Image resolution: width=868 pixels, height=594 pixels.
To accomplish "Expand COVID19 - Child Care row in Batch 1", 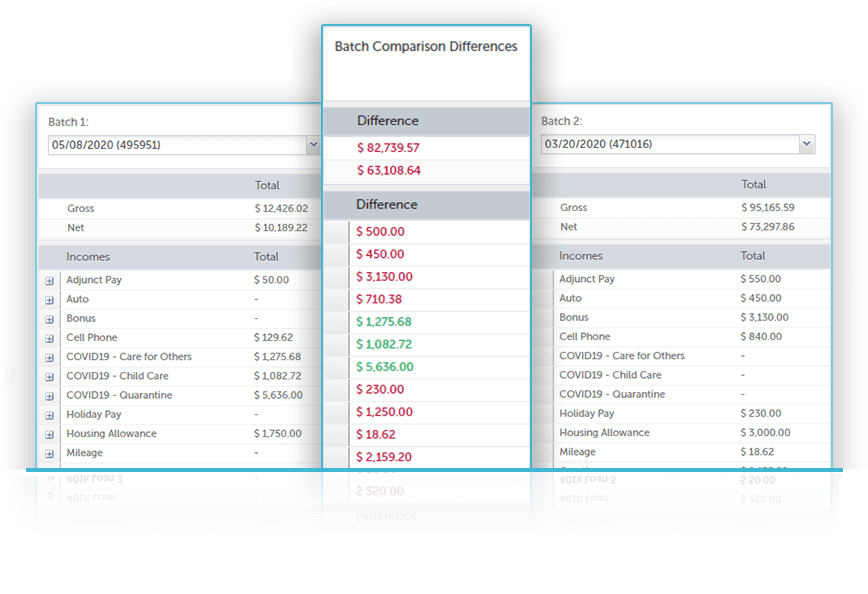I will pyautogui.click(x=50, y=377).
